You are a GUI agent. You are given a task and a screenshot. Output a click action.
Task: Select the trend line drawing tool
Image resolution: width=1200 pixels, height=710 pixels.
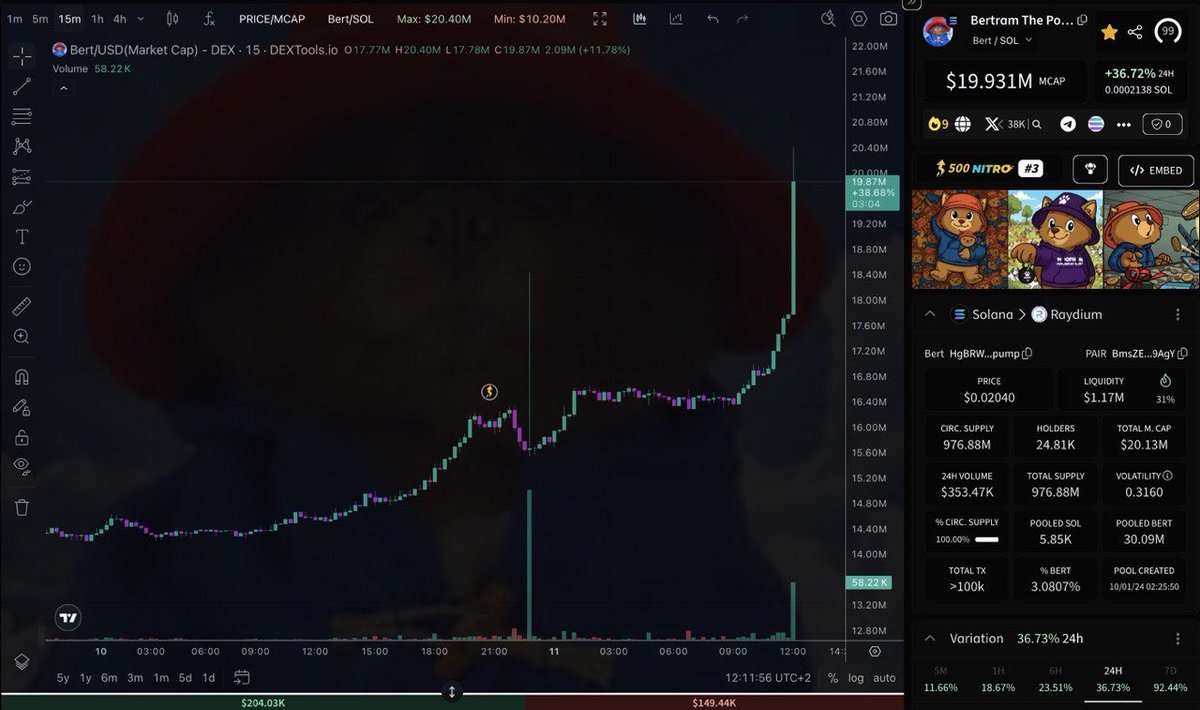(x=22, y=87)
